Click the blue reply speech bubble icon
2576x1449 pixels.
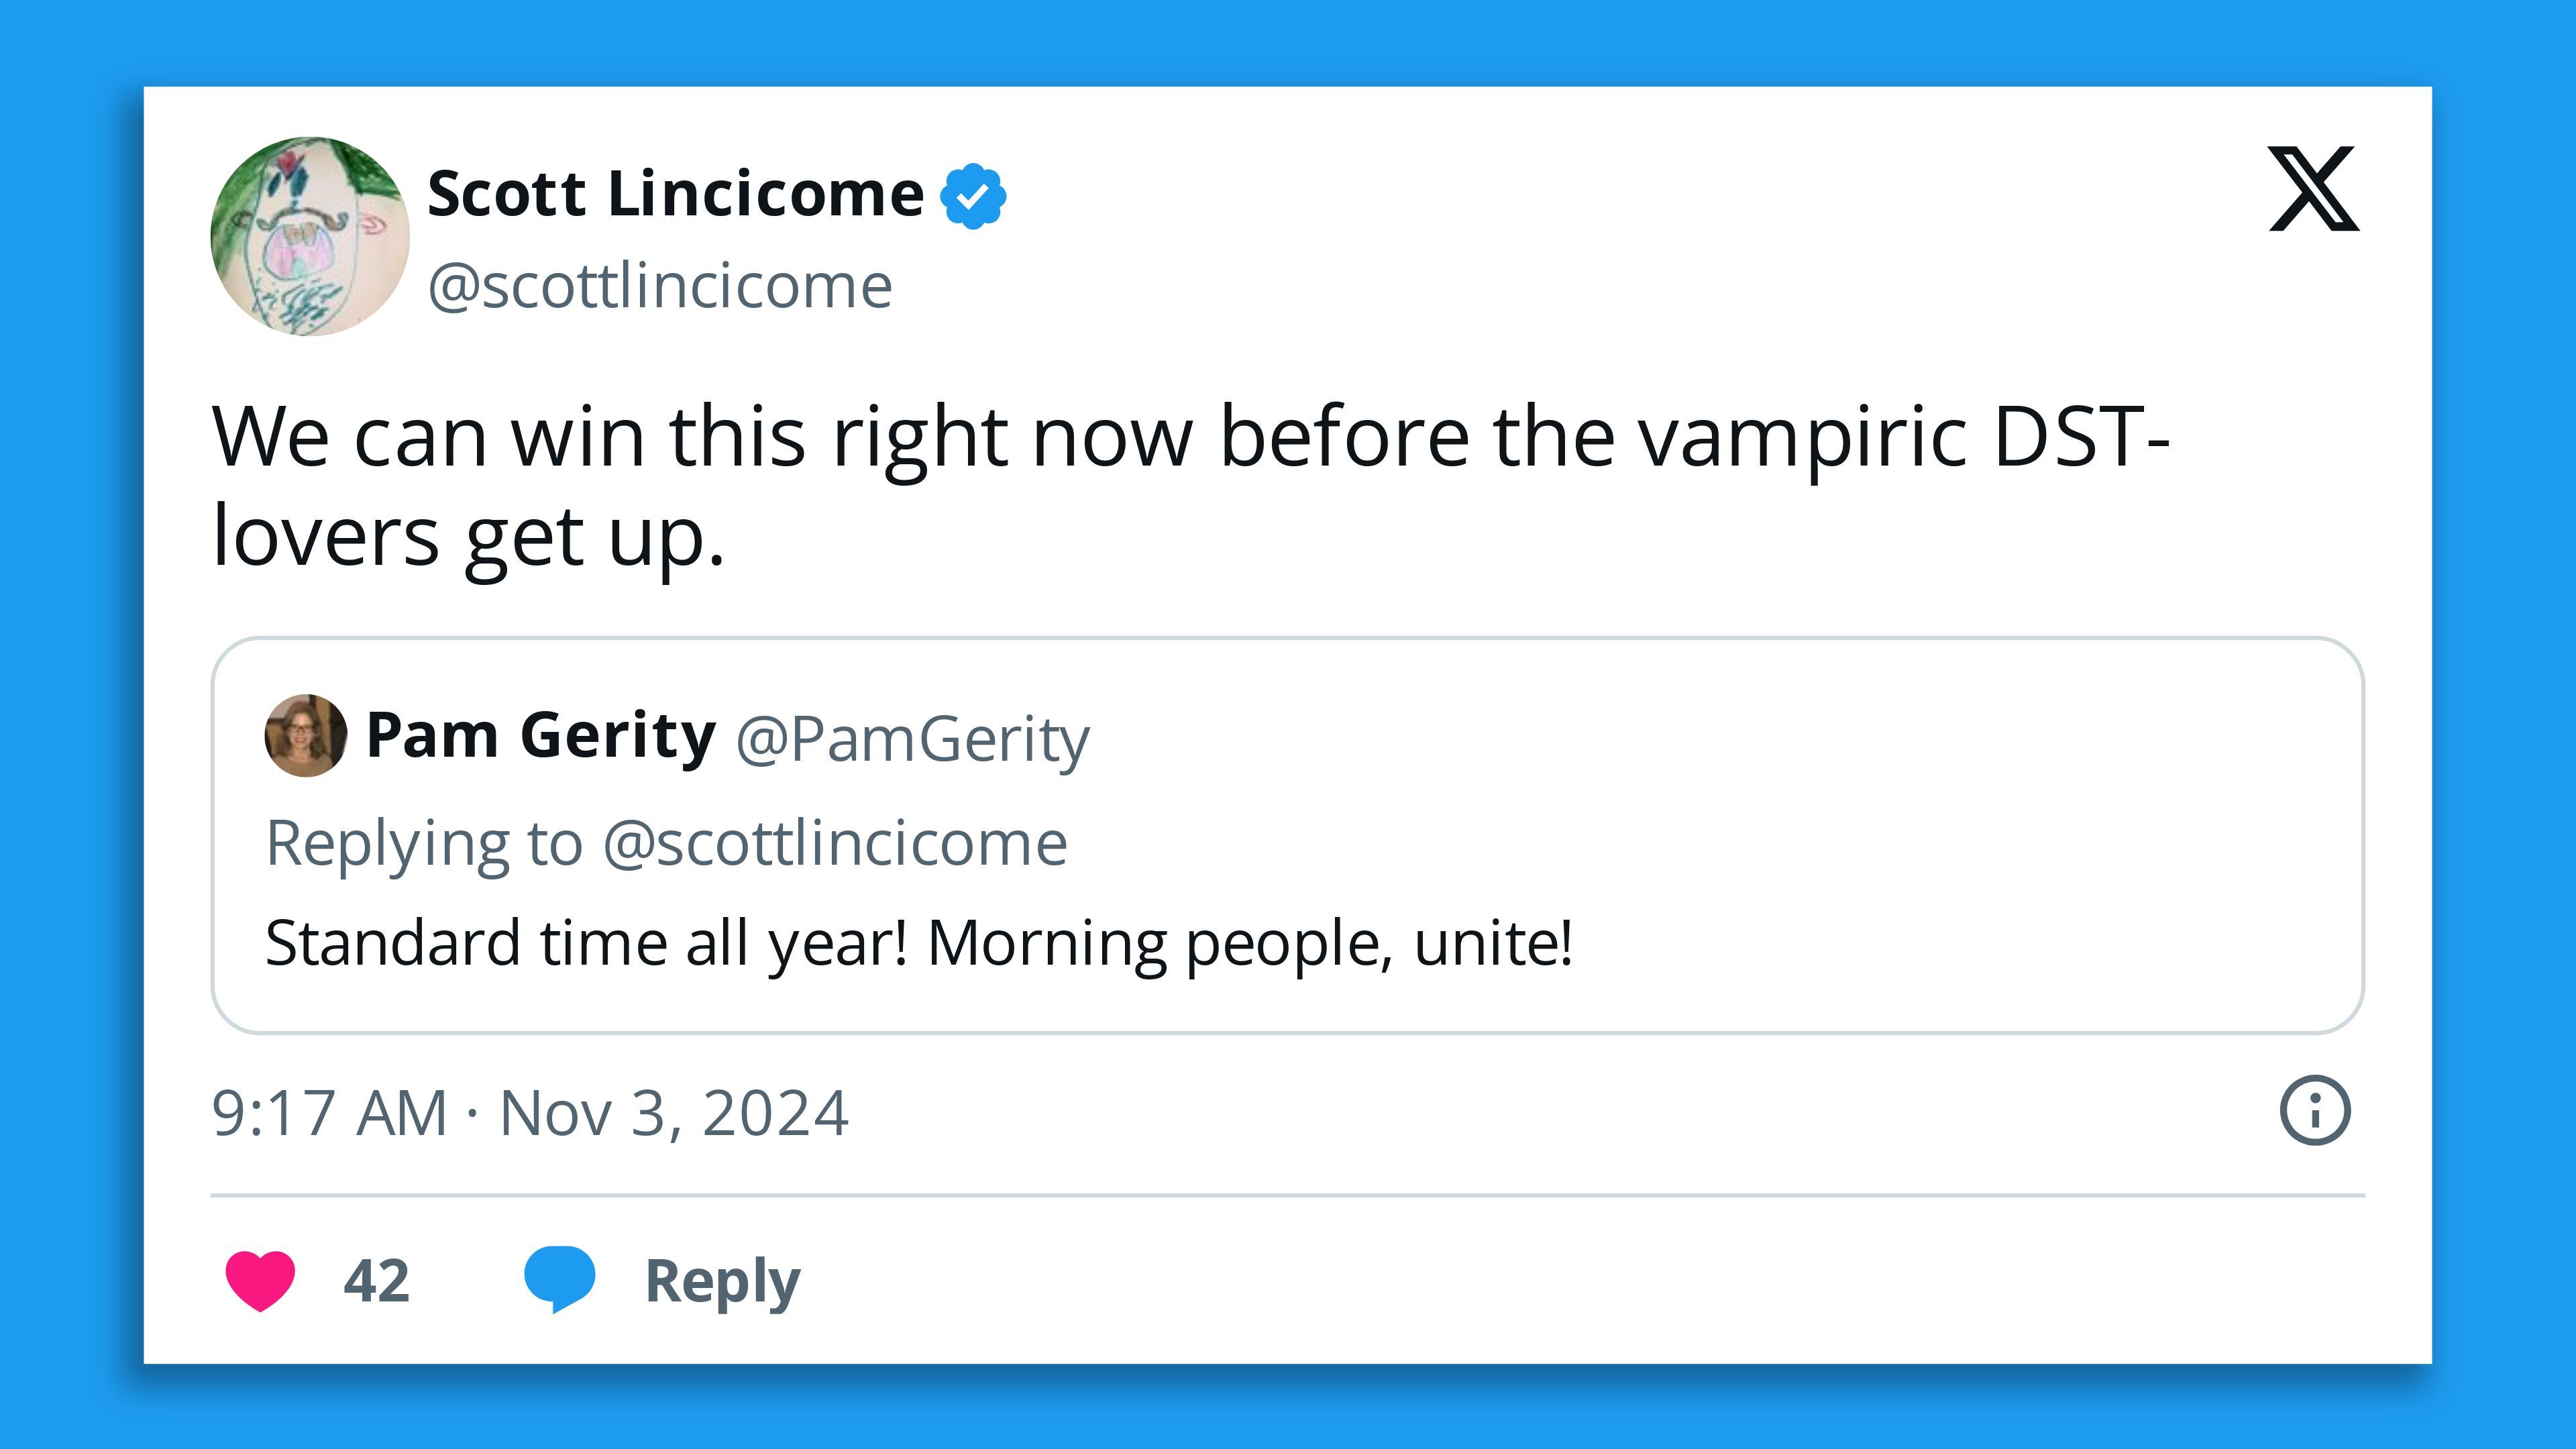pos(560,1279)
